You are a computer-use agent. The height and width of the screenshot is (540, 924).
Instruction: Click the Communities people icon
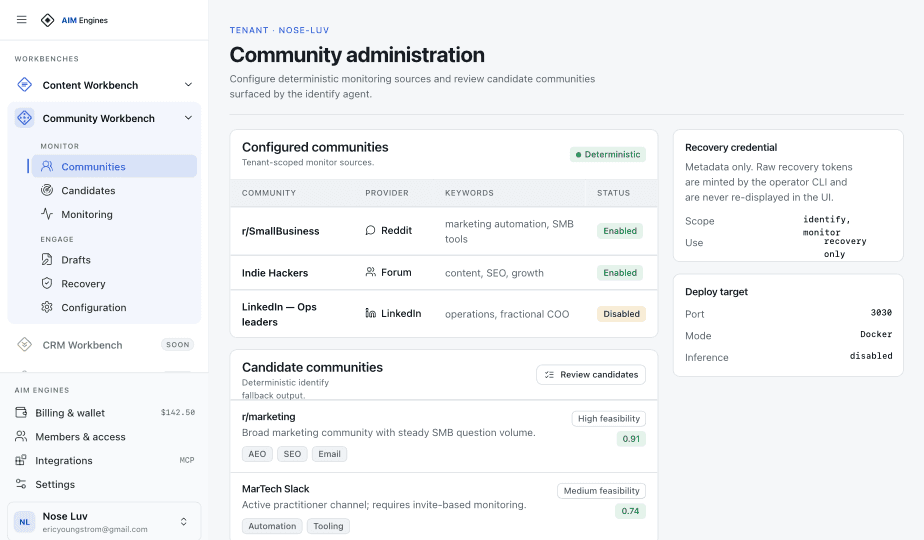(x=47, y=166)
